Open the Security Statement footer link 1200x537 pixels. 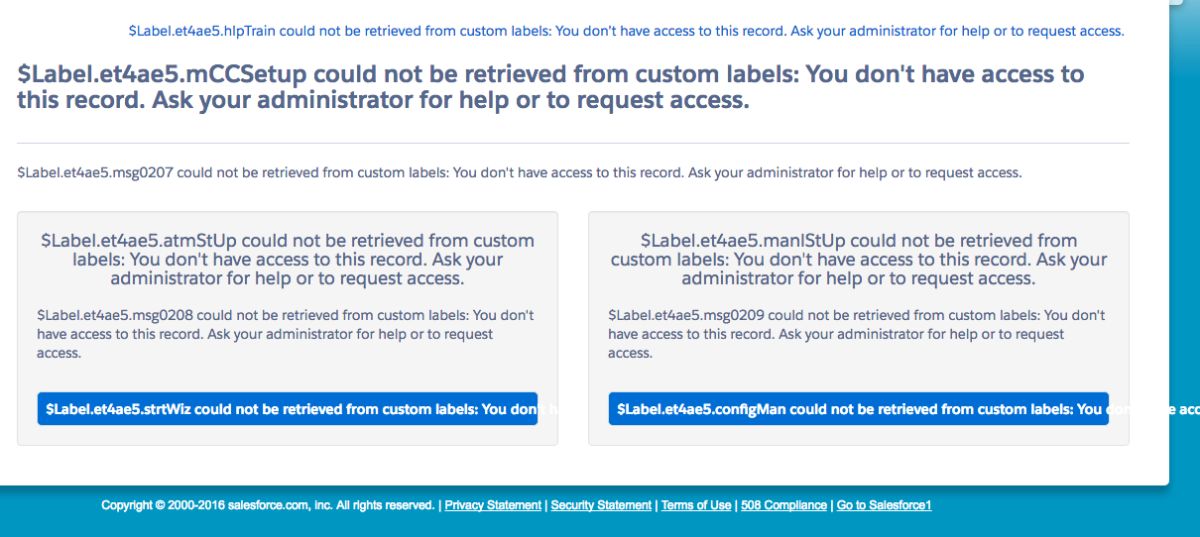[600, 506]
